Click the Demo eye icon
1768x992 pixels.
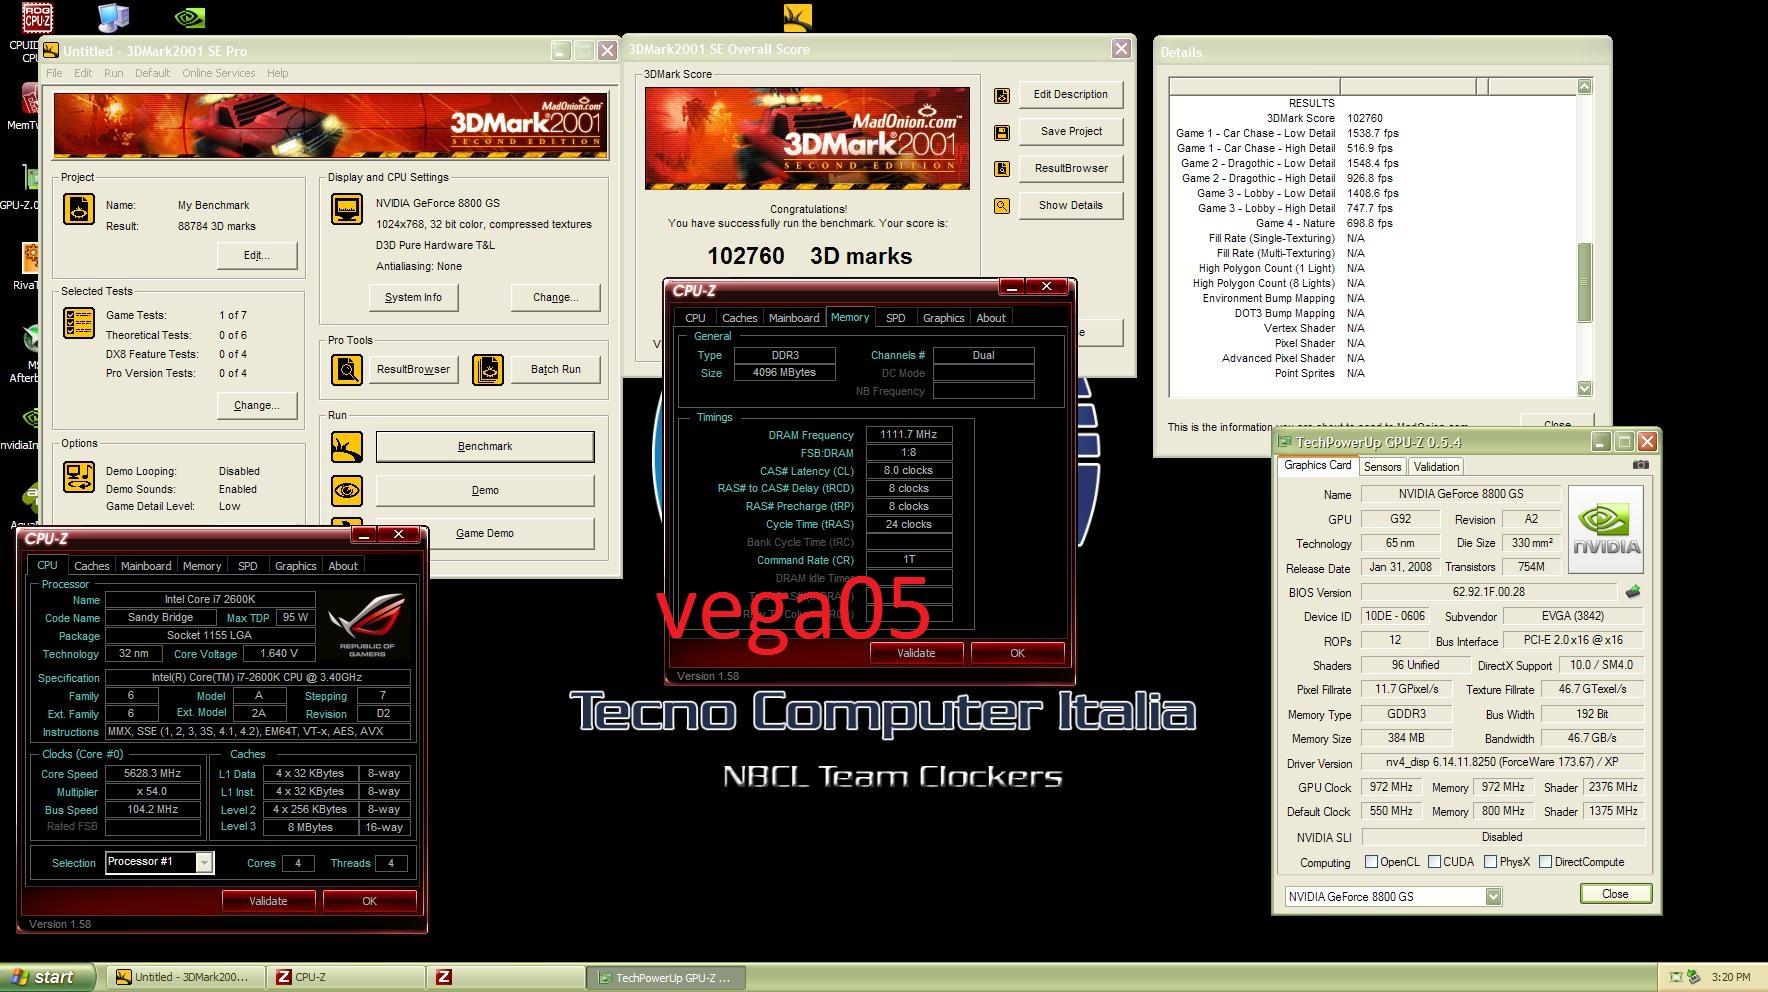pyautogui.click(x=347, y=491)
